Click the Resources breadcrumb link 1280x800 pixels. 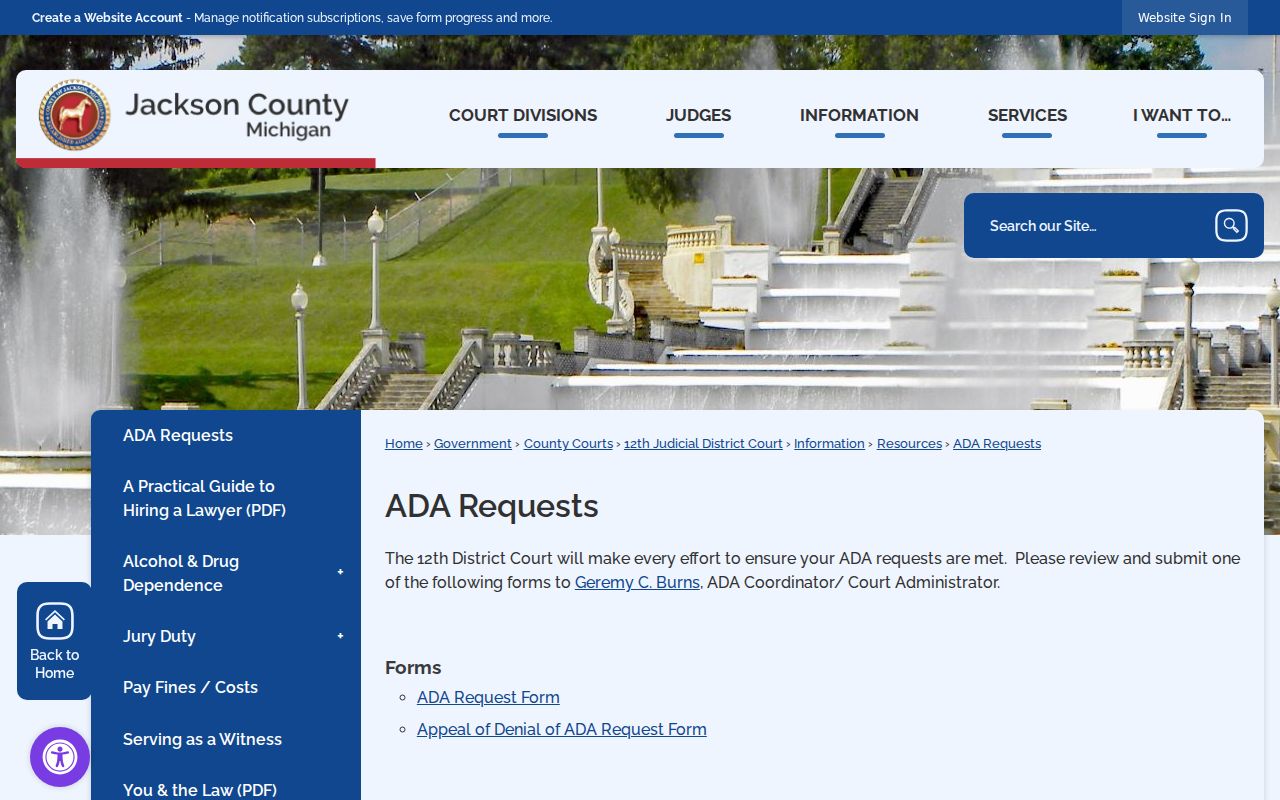909,444
